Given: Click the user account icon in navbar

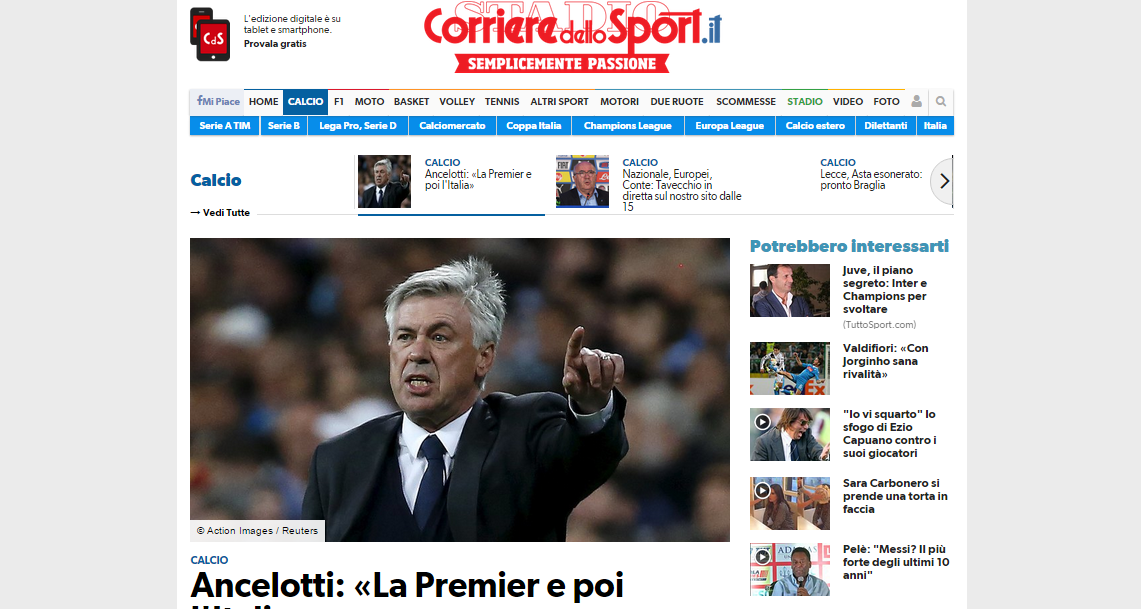Looking at the screenshot, I should [x=916, y=101].
